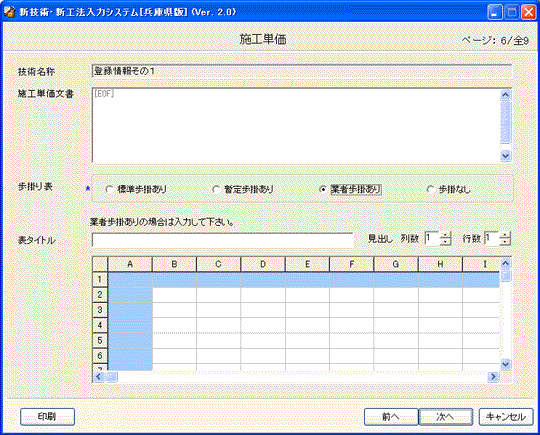Select column header G in the grid

pyautogui.click(x=396, y=264)
